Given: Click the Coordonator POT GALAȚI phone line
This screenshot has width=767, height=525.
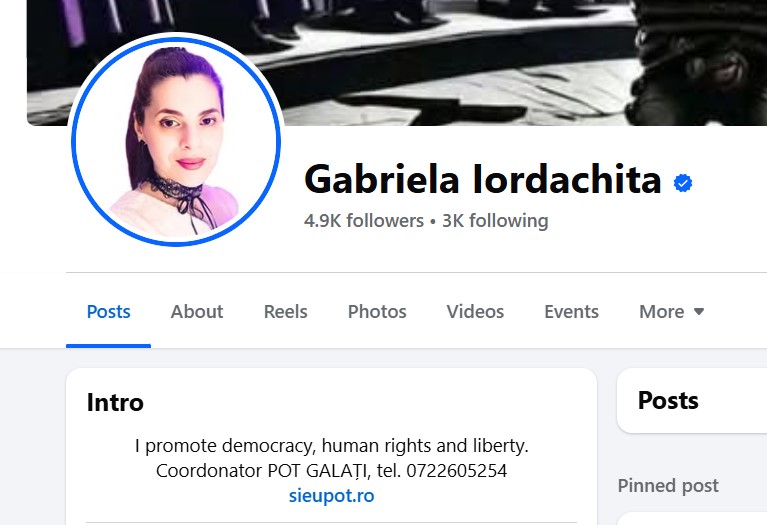Looking at the screenshot, I should (x=332, y=471).
